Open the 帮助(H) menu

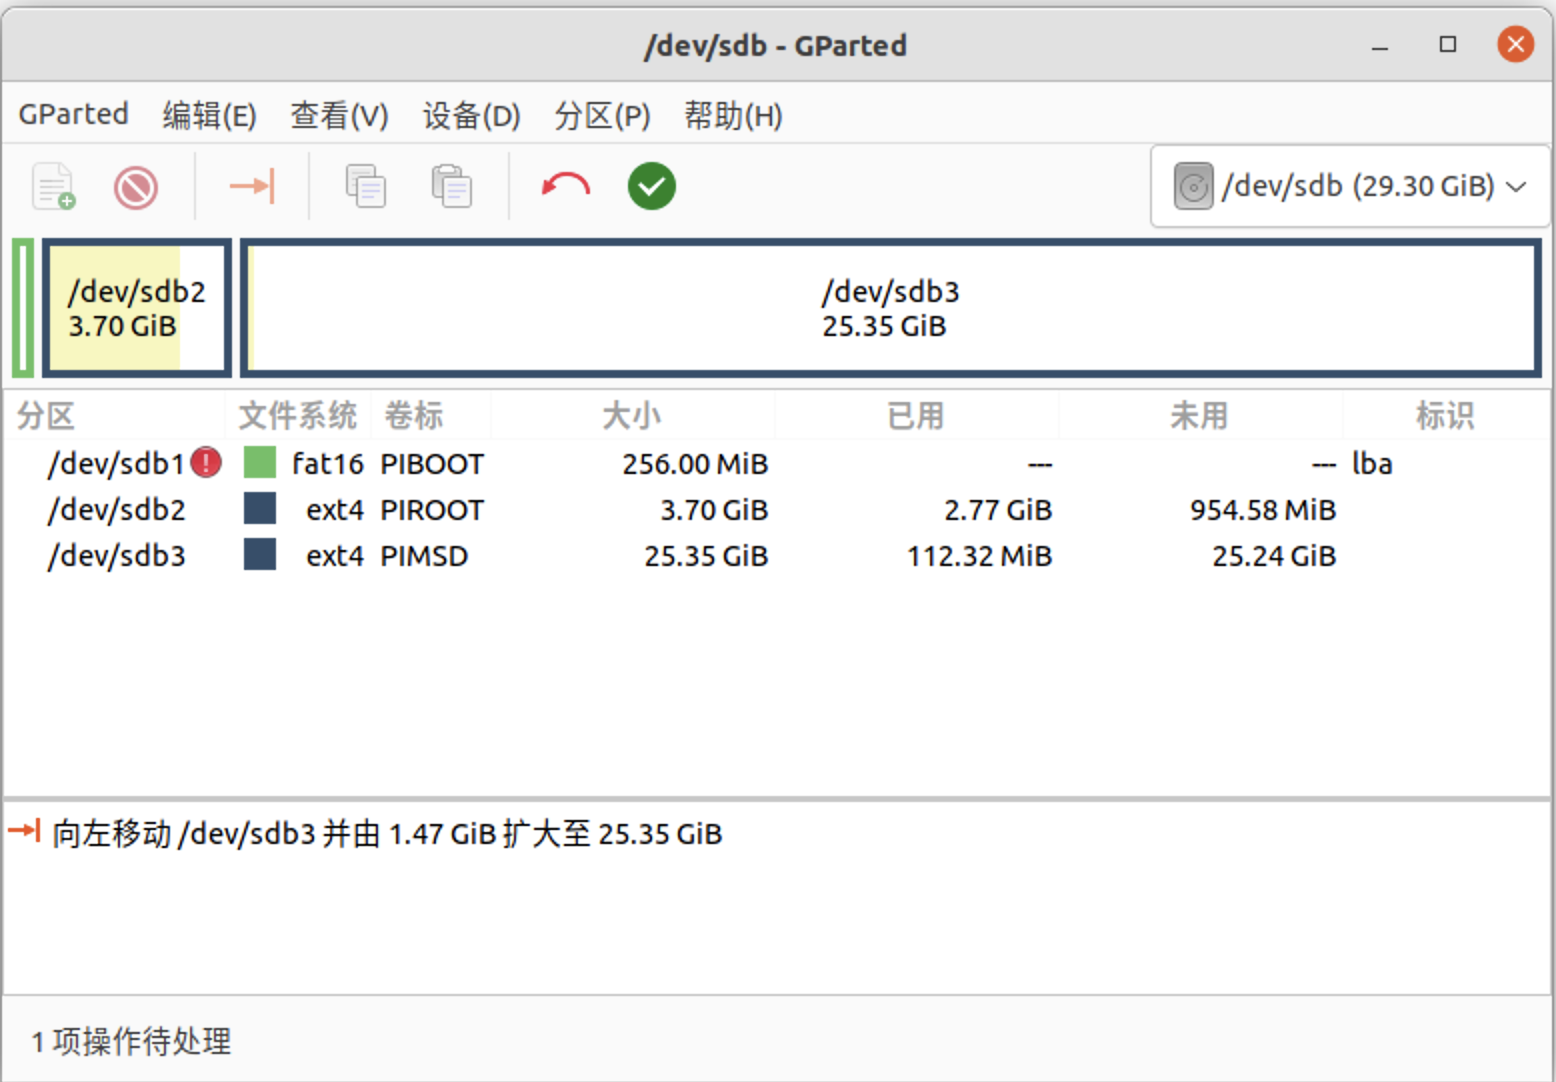pos(732,116)
